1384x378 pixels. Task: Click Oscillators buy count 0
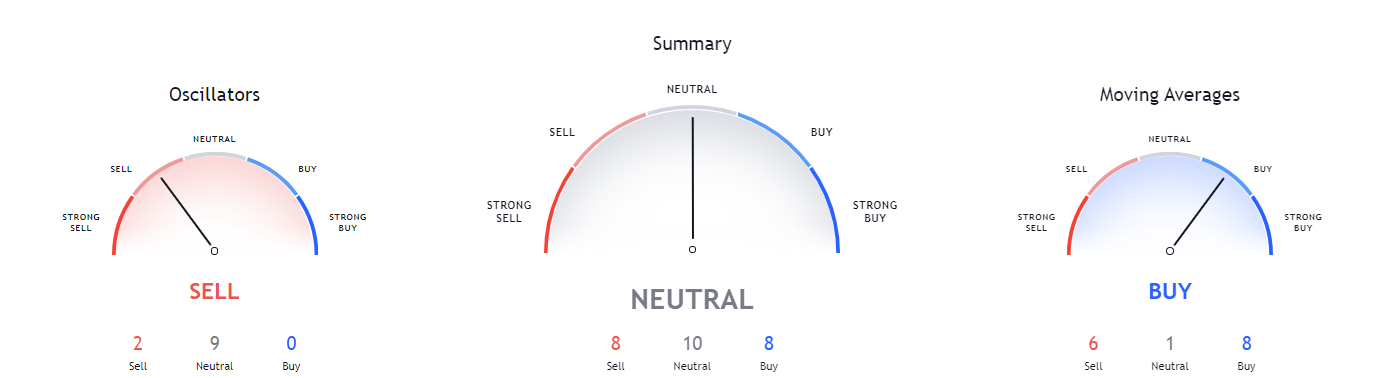tap(291, 344)
